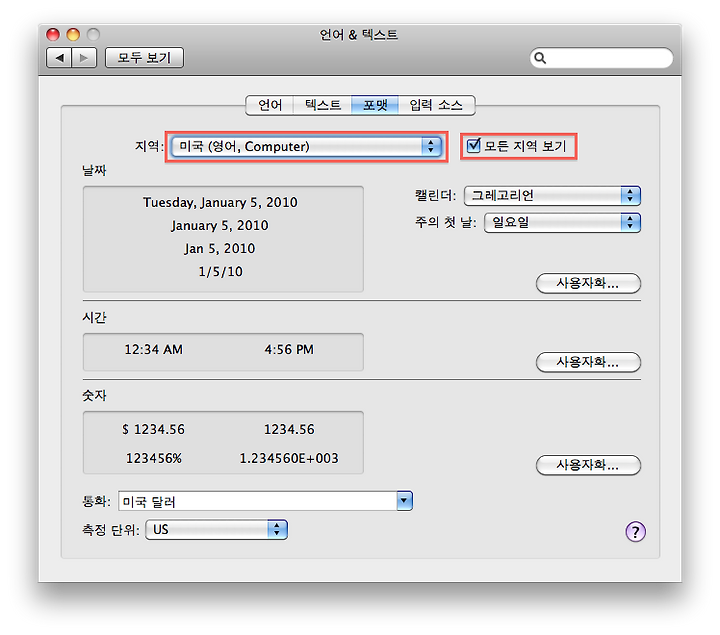
Task: Click in the search text field
Action: tap(602, 58)
